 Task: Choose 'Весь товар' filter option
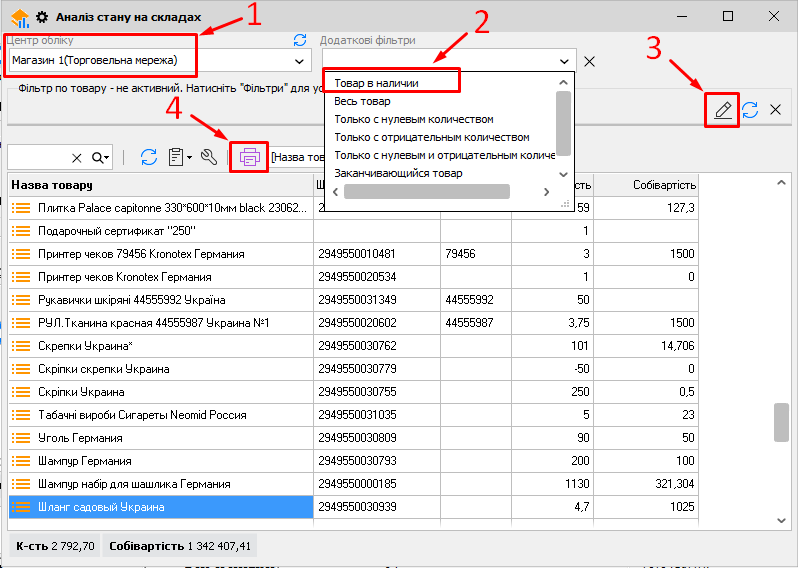(362, 101)
